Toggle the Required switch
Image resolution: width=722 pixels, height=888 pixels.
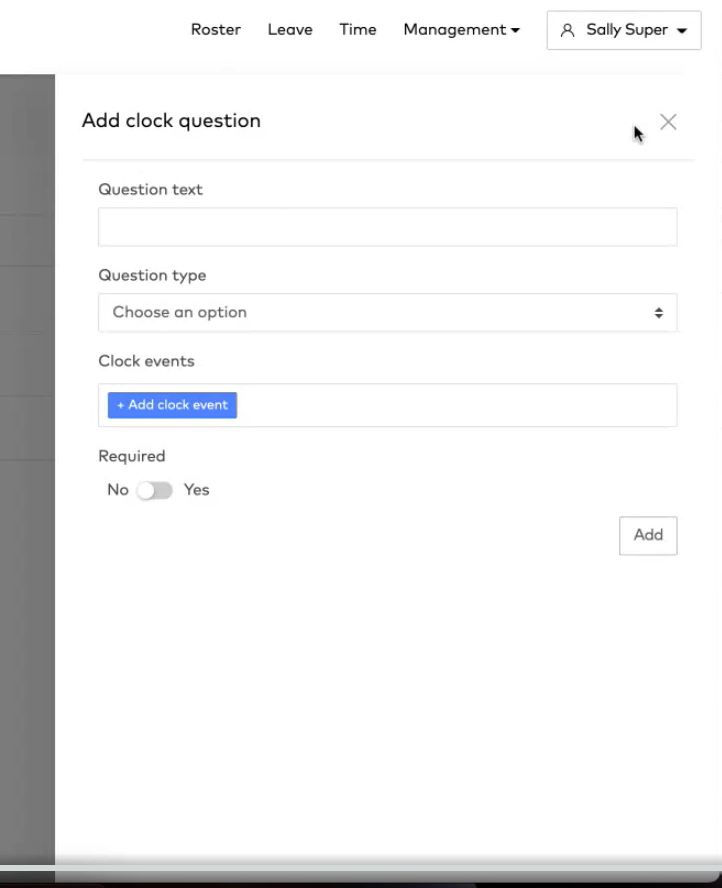pos(155,490)
